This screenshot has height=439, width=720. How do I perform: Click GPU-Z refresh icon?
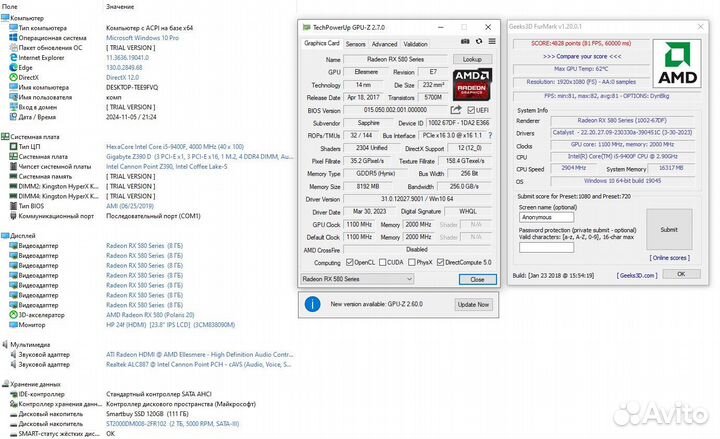pyautogui.click(x=479, y=41)
